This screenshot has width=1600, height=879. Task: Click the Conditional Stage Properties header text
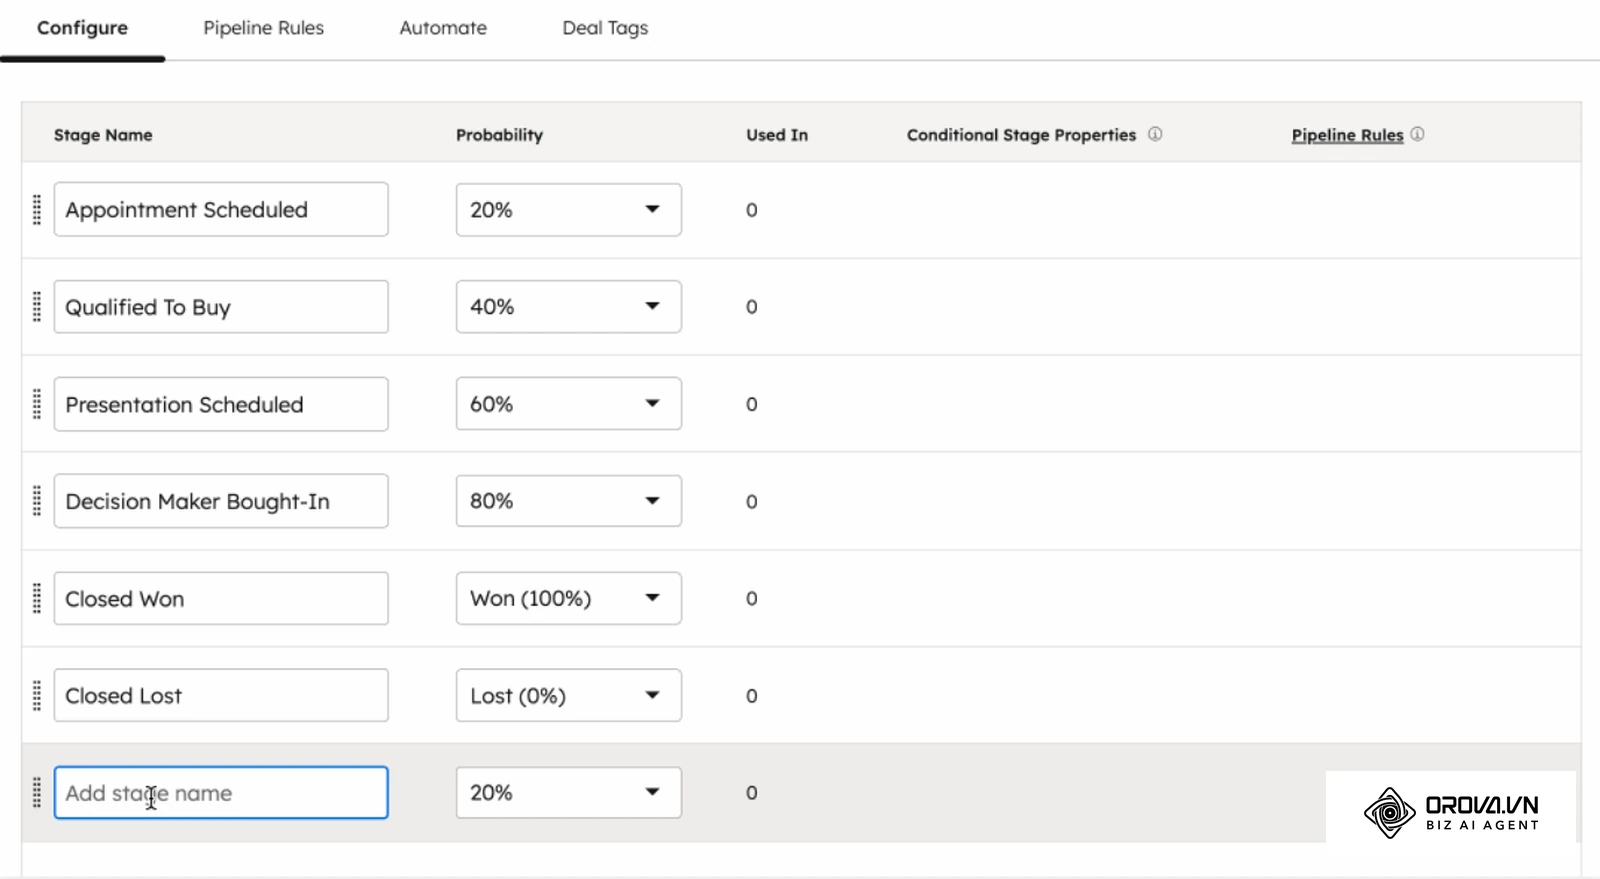tap(1021, 135)
